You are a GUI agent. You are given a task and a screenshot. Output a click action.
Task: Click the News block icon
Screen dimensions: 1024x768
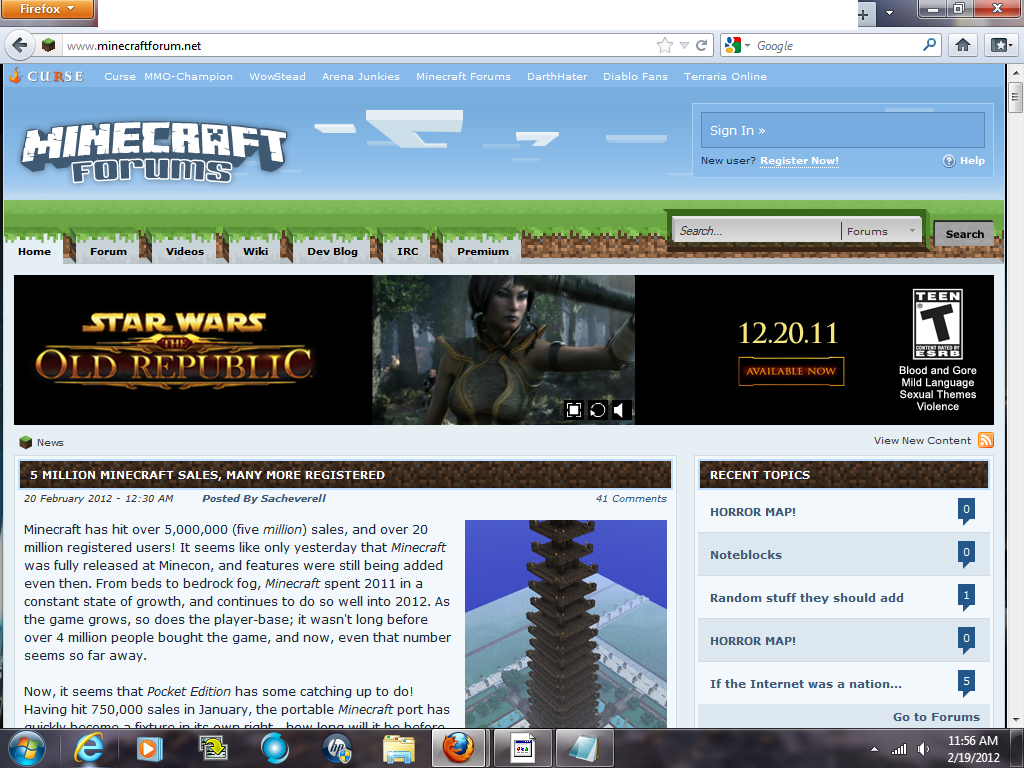click(25, 442)
